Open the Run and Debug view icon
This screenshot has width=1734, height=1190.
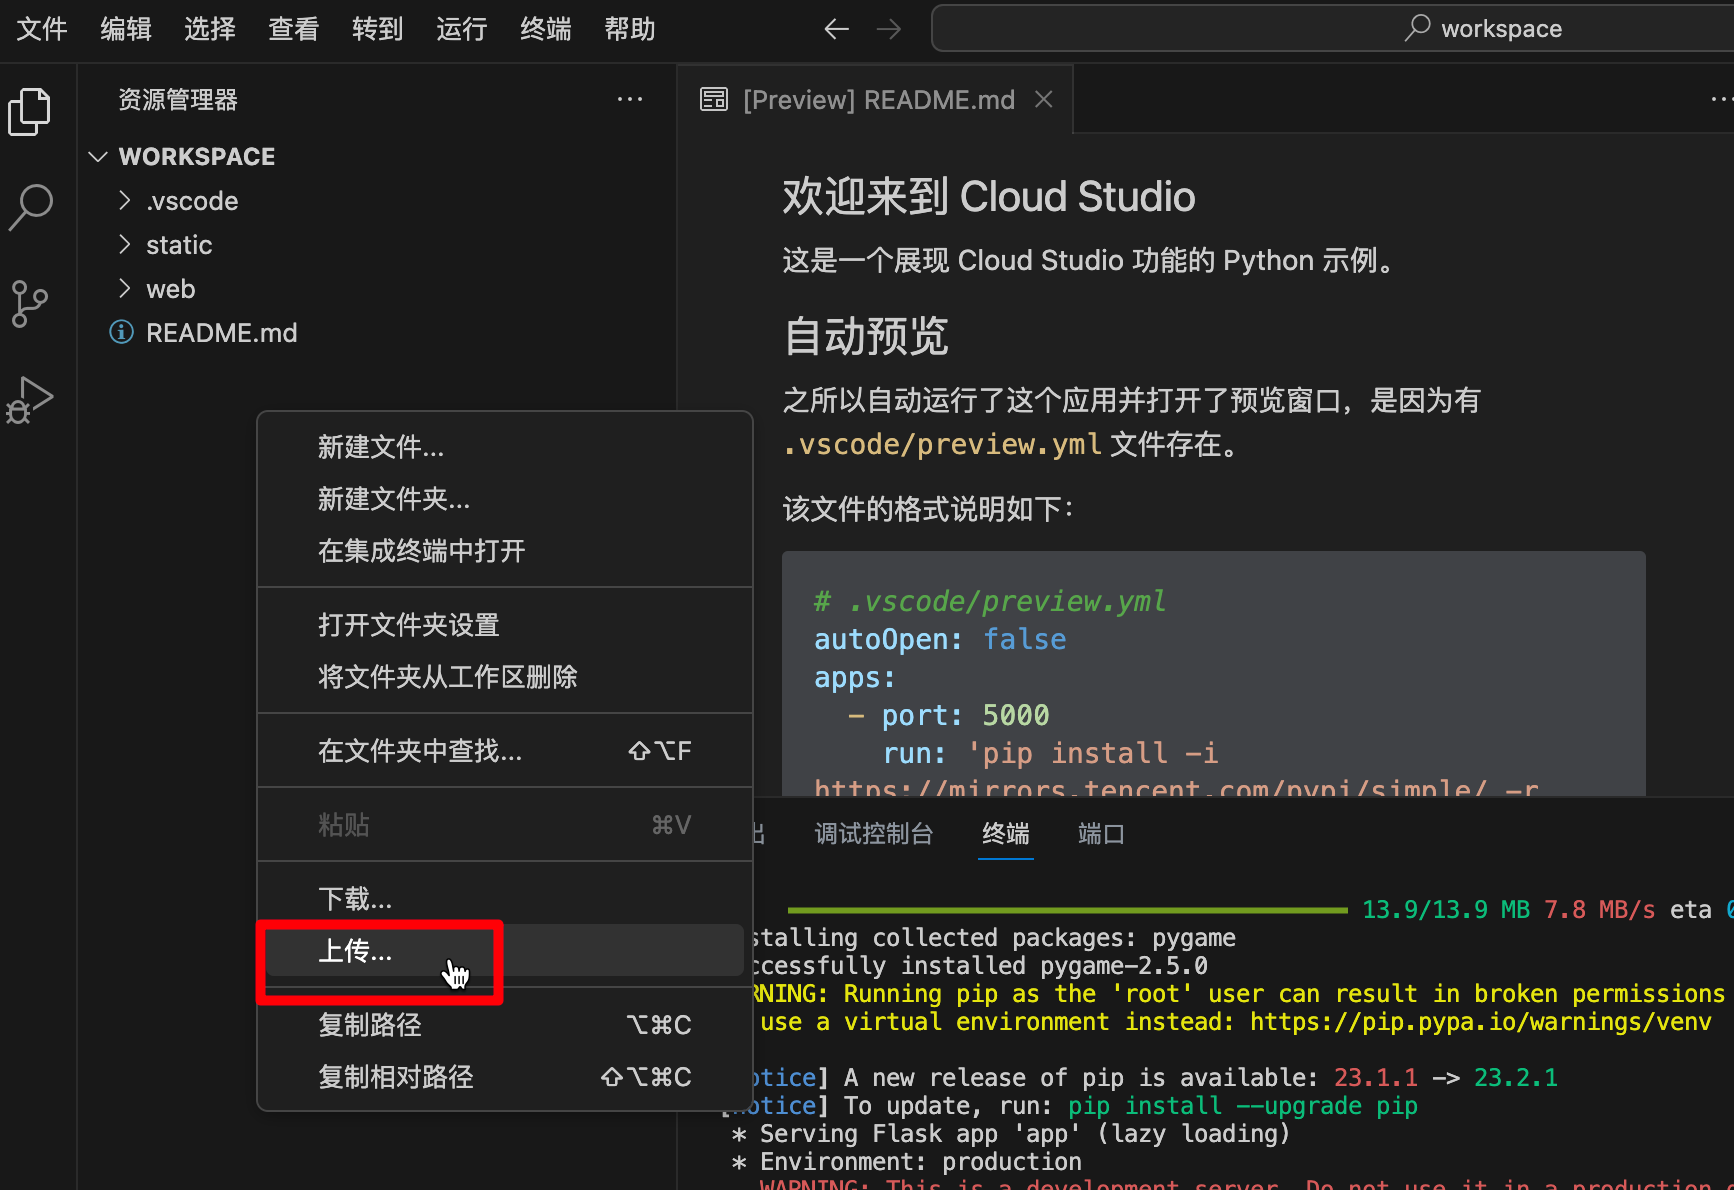pyautogui.click(x=30, y=400)
